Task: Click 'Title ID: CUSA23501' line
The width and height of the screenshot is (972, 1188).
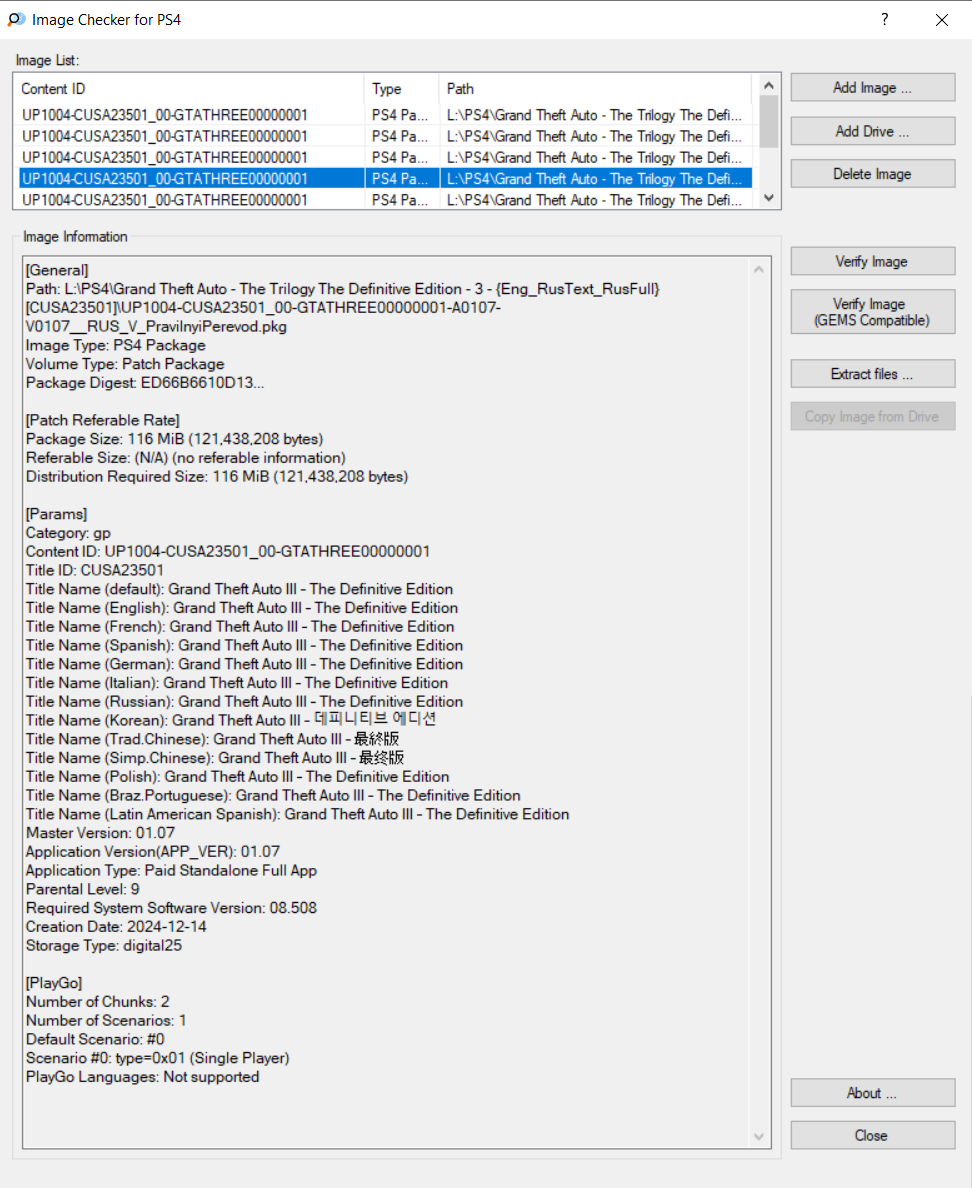Action: pyautogui.click(x=95, y=571)
